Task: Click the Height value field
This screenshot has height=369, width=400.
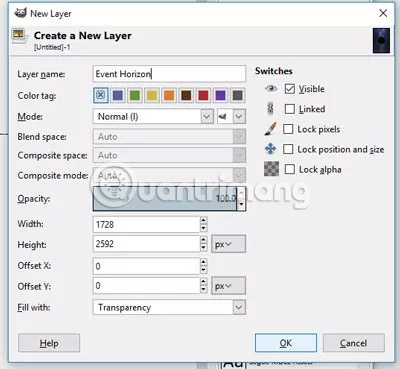Action: tap(146, 244)
